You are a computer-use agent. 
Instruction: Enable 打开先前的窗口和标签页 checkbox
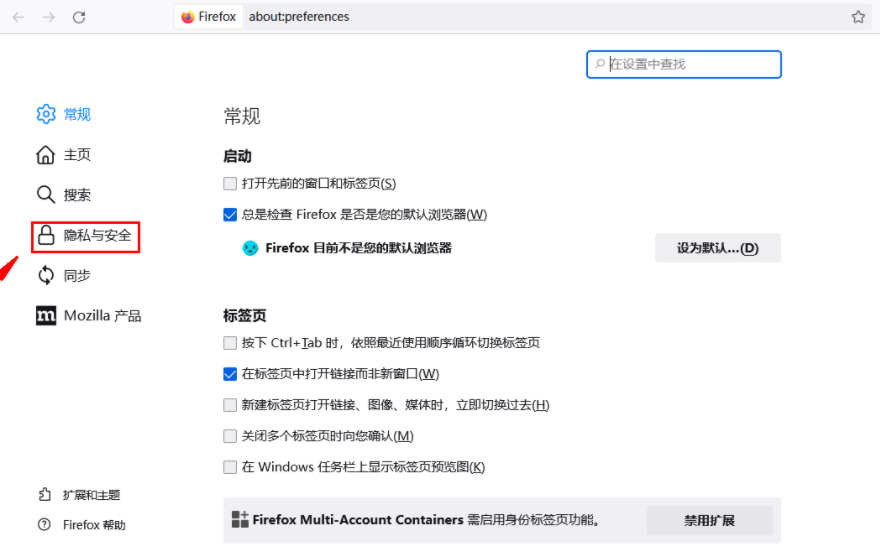click(x=231, y=184)
